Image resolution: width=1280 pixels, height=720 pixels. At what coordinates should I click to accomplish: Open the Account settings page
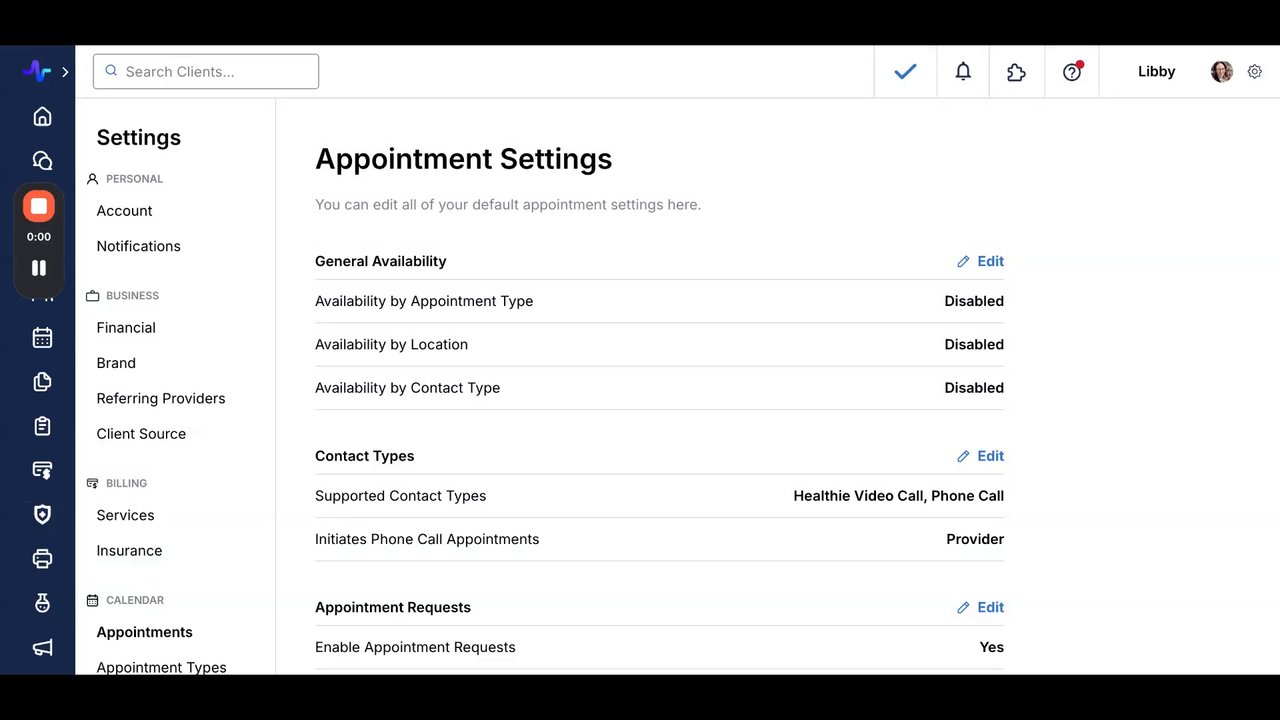coord(124,211)
